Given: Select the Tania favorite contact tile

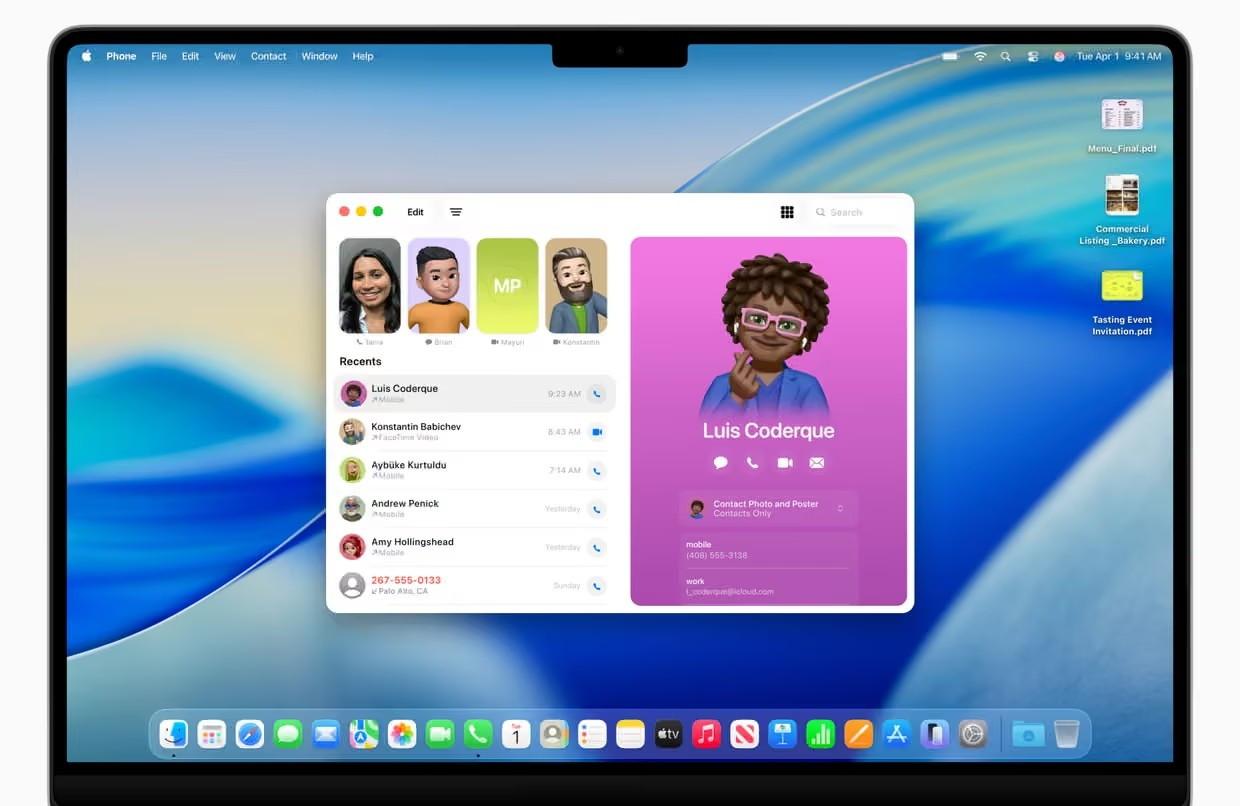Looking at the screenshot, I should point(370,286).
